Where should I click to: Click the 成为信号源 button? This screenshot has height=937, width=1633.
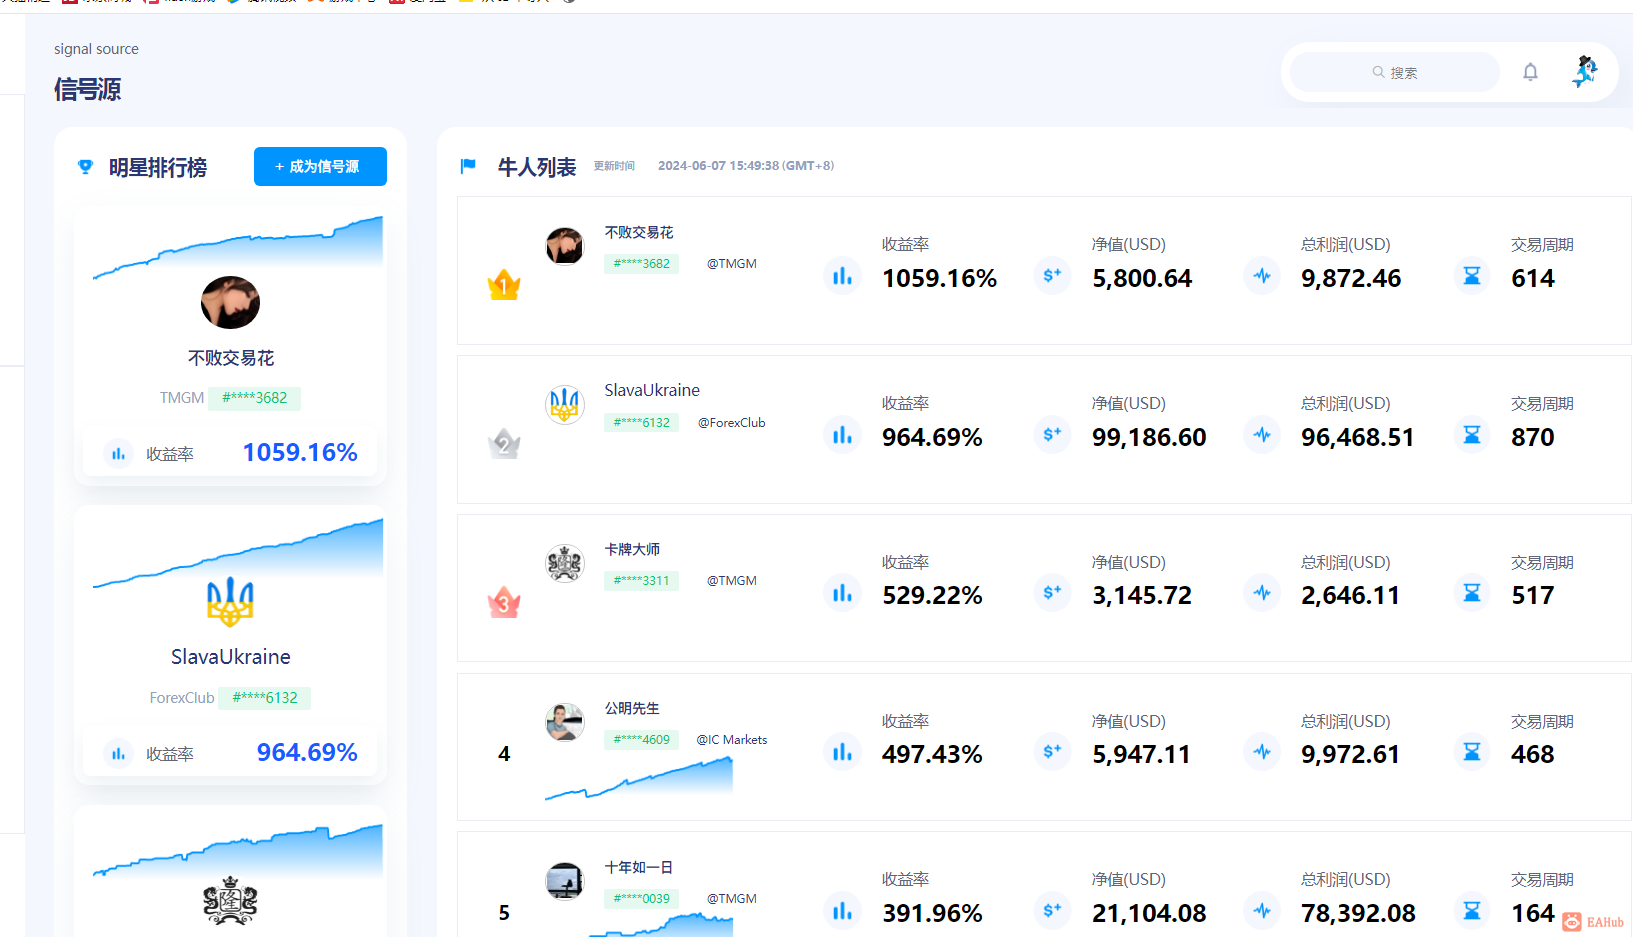point(320,166)
